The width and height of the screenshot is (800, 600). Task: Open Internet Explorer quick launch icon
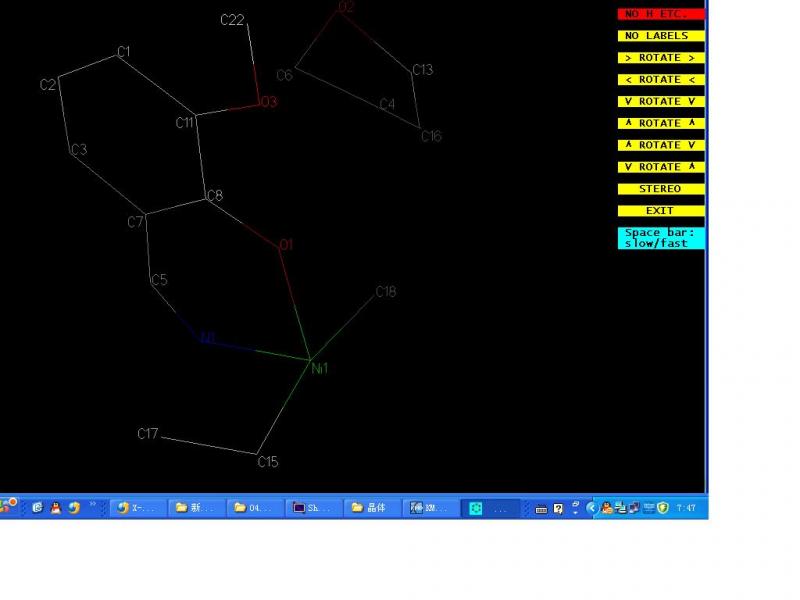point(37,508)
